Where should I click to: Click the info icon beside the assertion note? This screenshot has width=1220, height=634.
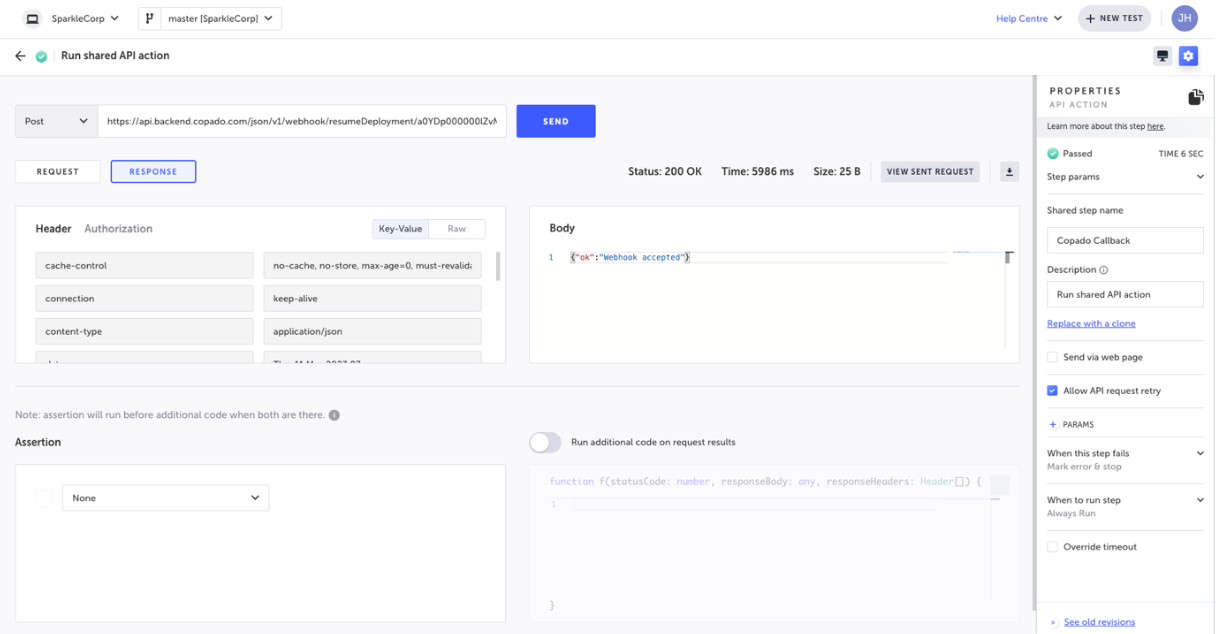pyautogui.click(x=334, y=415)
